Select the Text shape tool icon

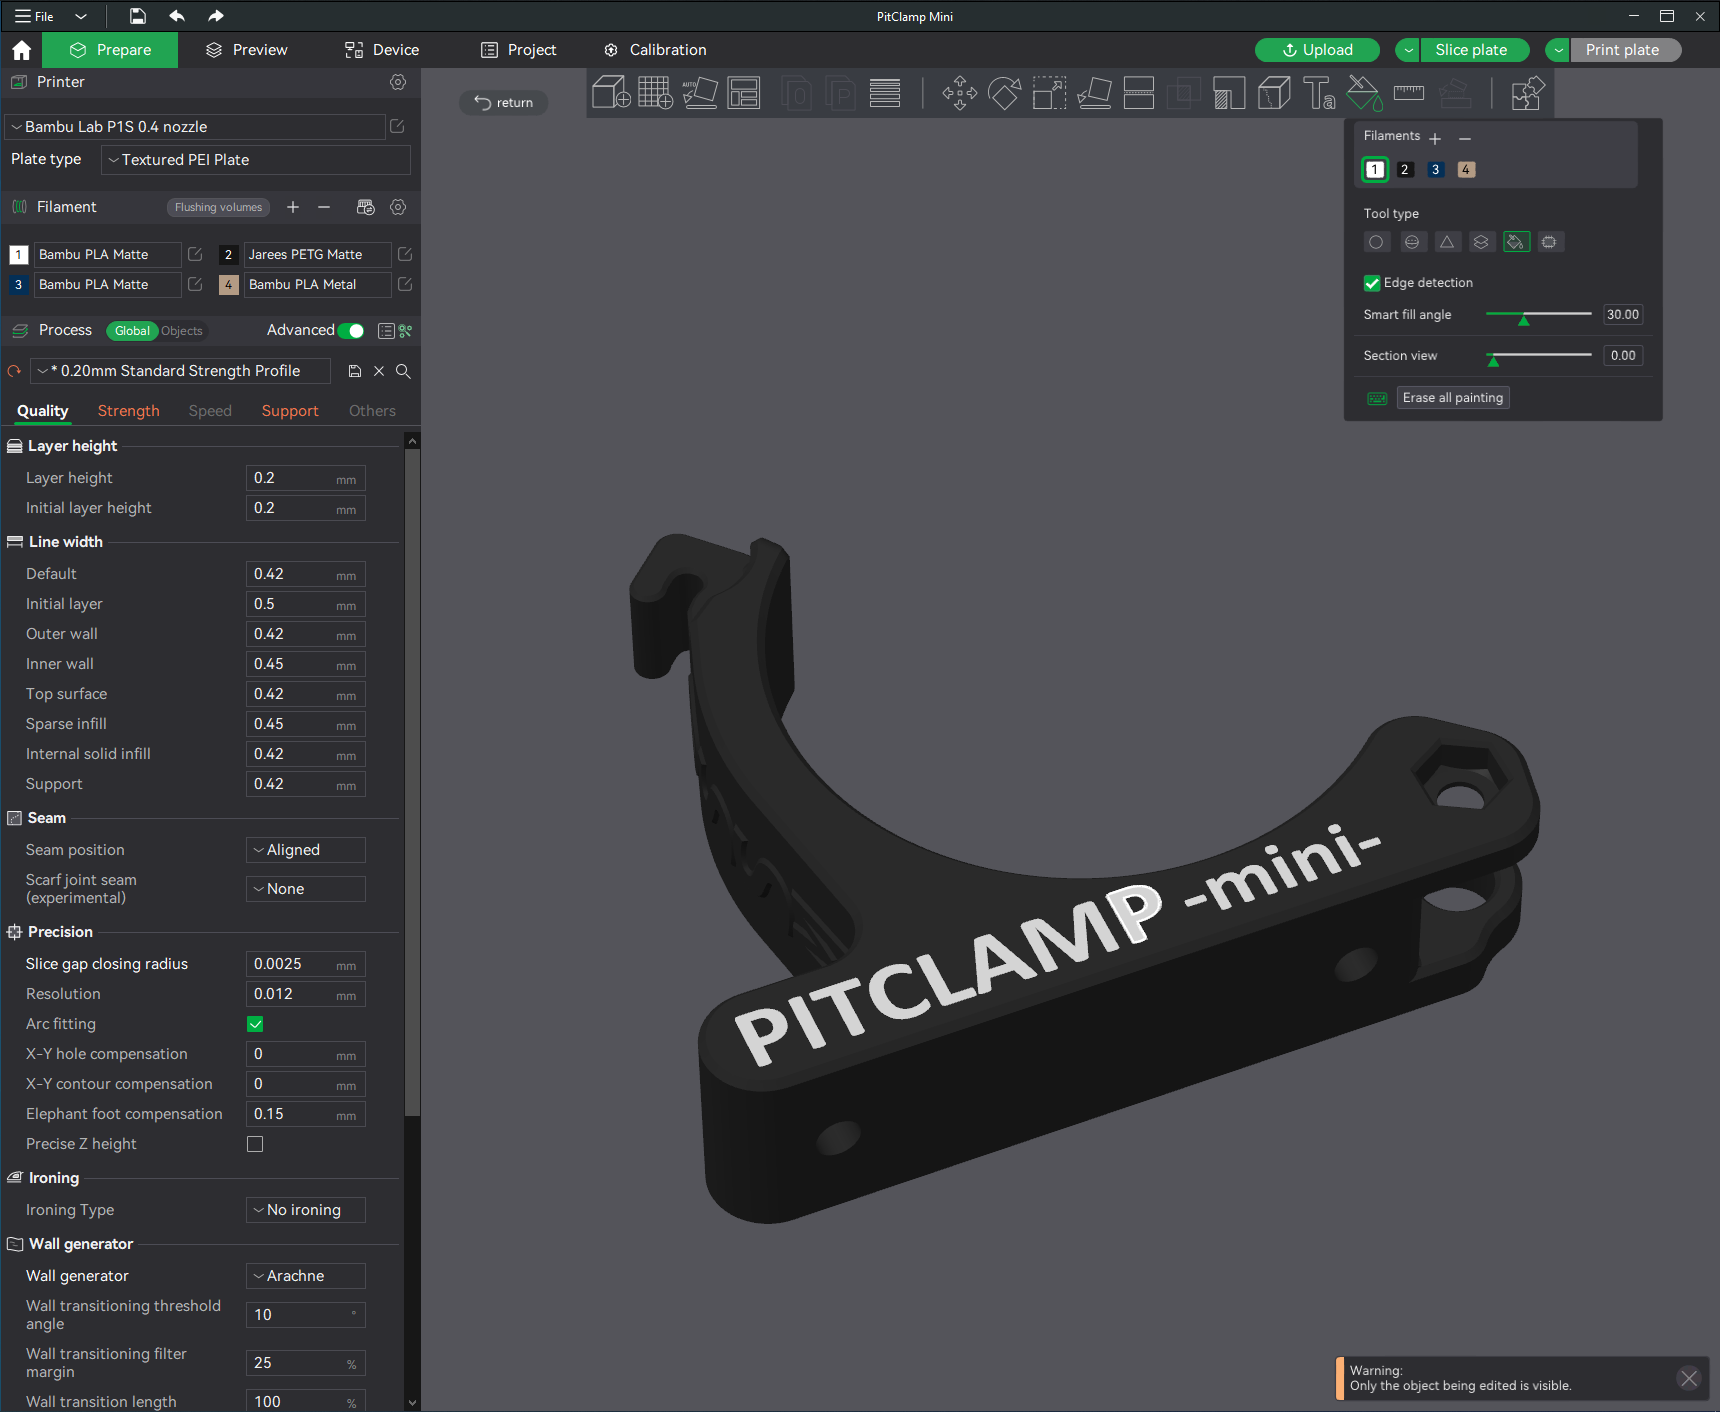coord(1319,93)
